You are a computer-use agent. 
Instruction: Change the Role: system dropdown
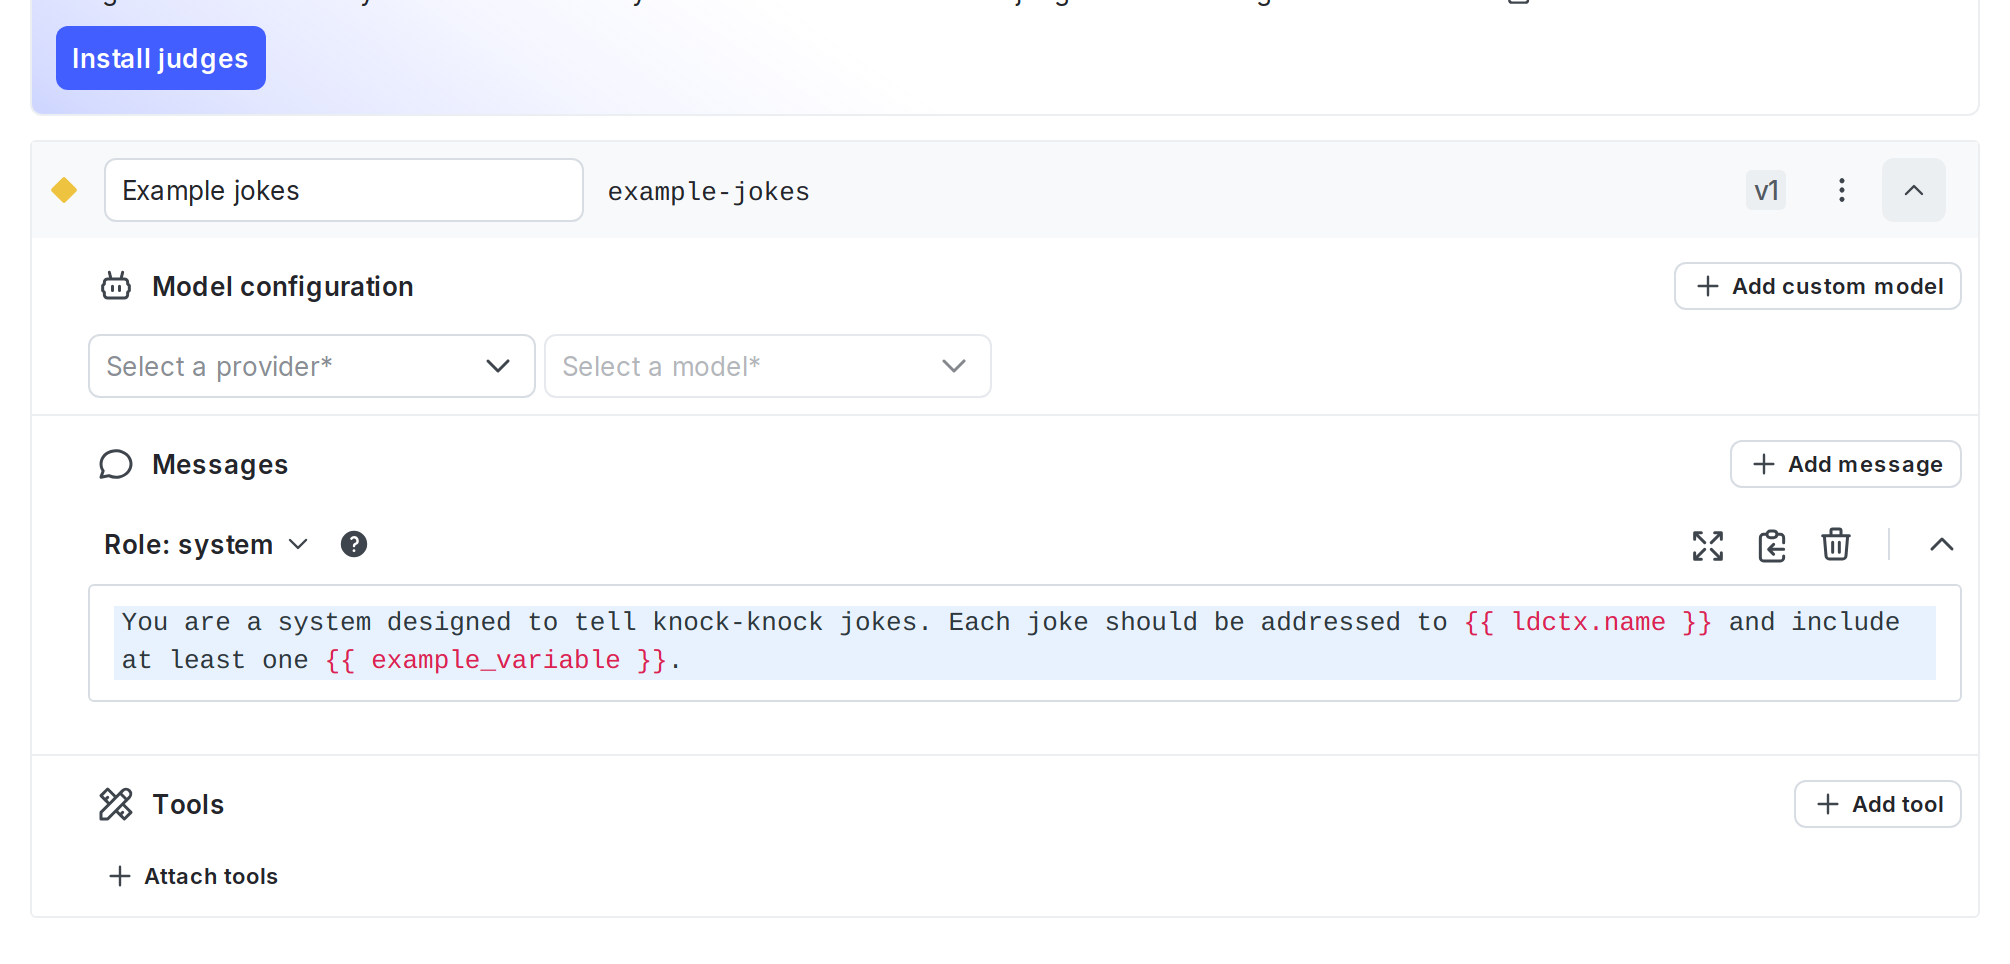click(206, 544)
